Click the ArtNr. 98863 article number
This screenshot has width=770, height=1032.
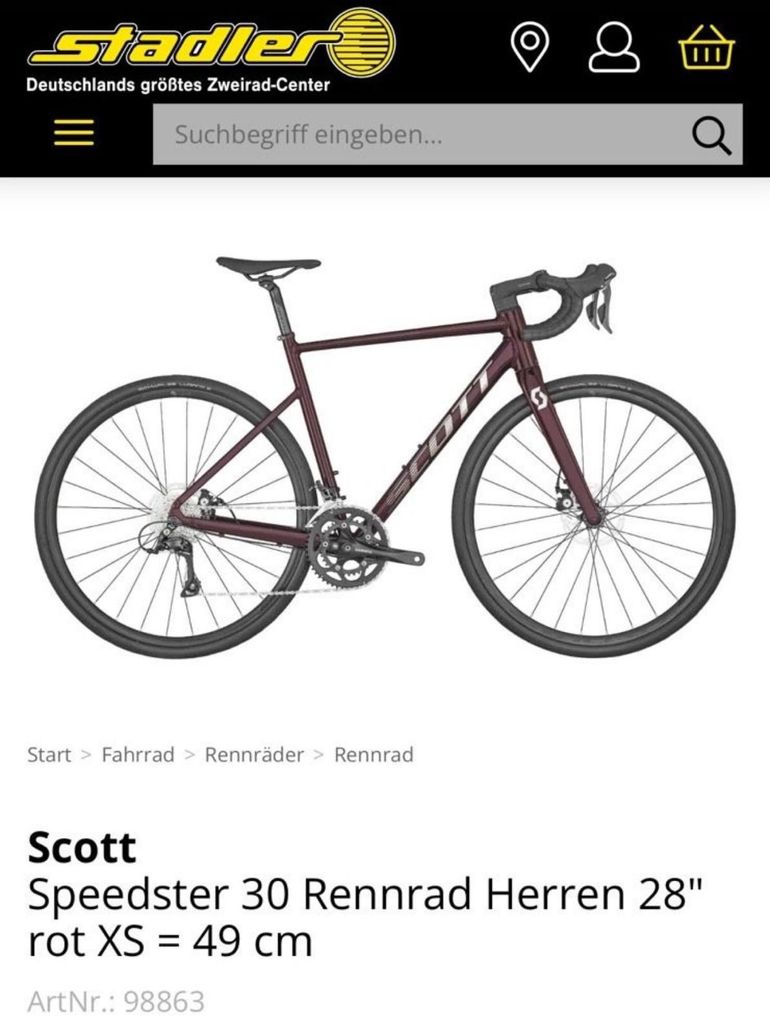pos(116,1002)
